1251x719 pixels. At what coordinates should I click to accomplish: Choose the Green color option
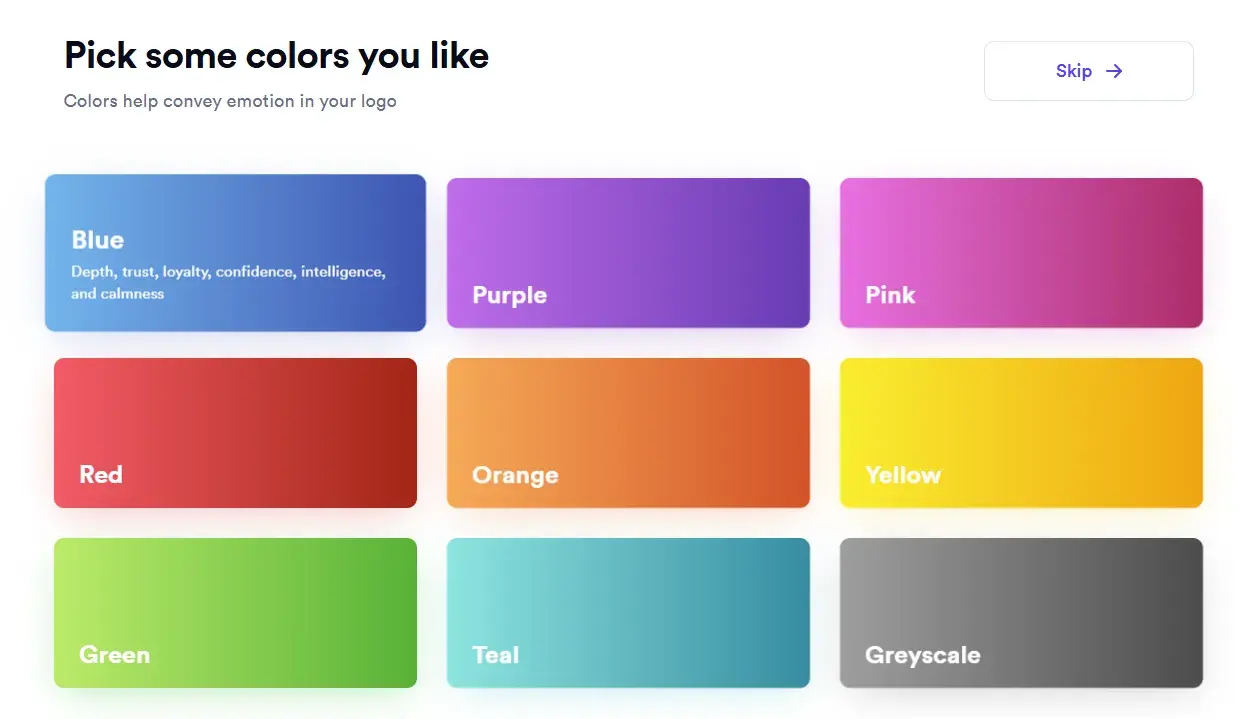(x=235, y=612)
